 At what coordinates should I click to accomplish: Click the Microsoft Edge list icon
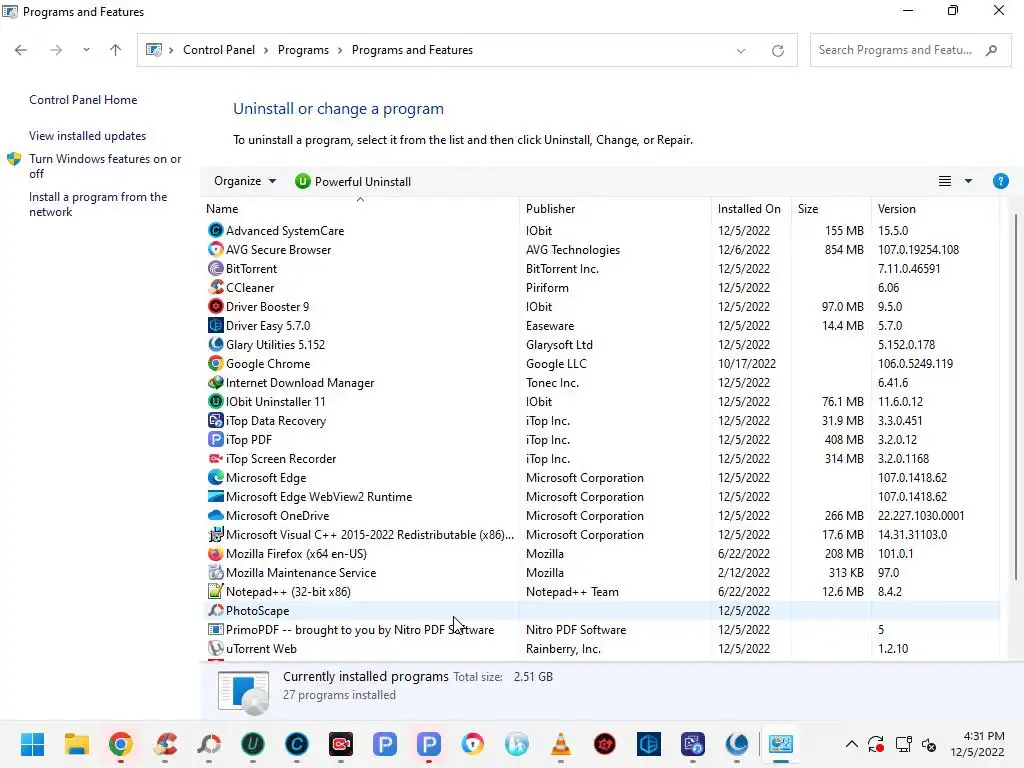[x=216, y=477]
